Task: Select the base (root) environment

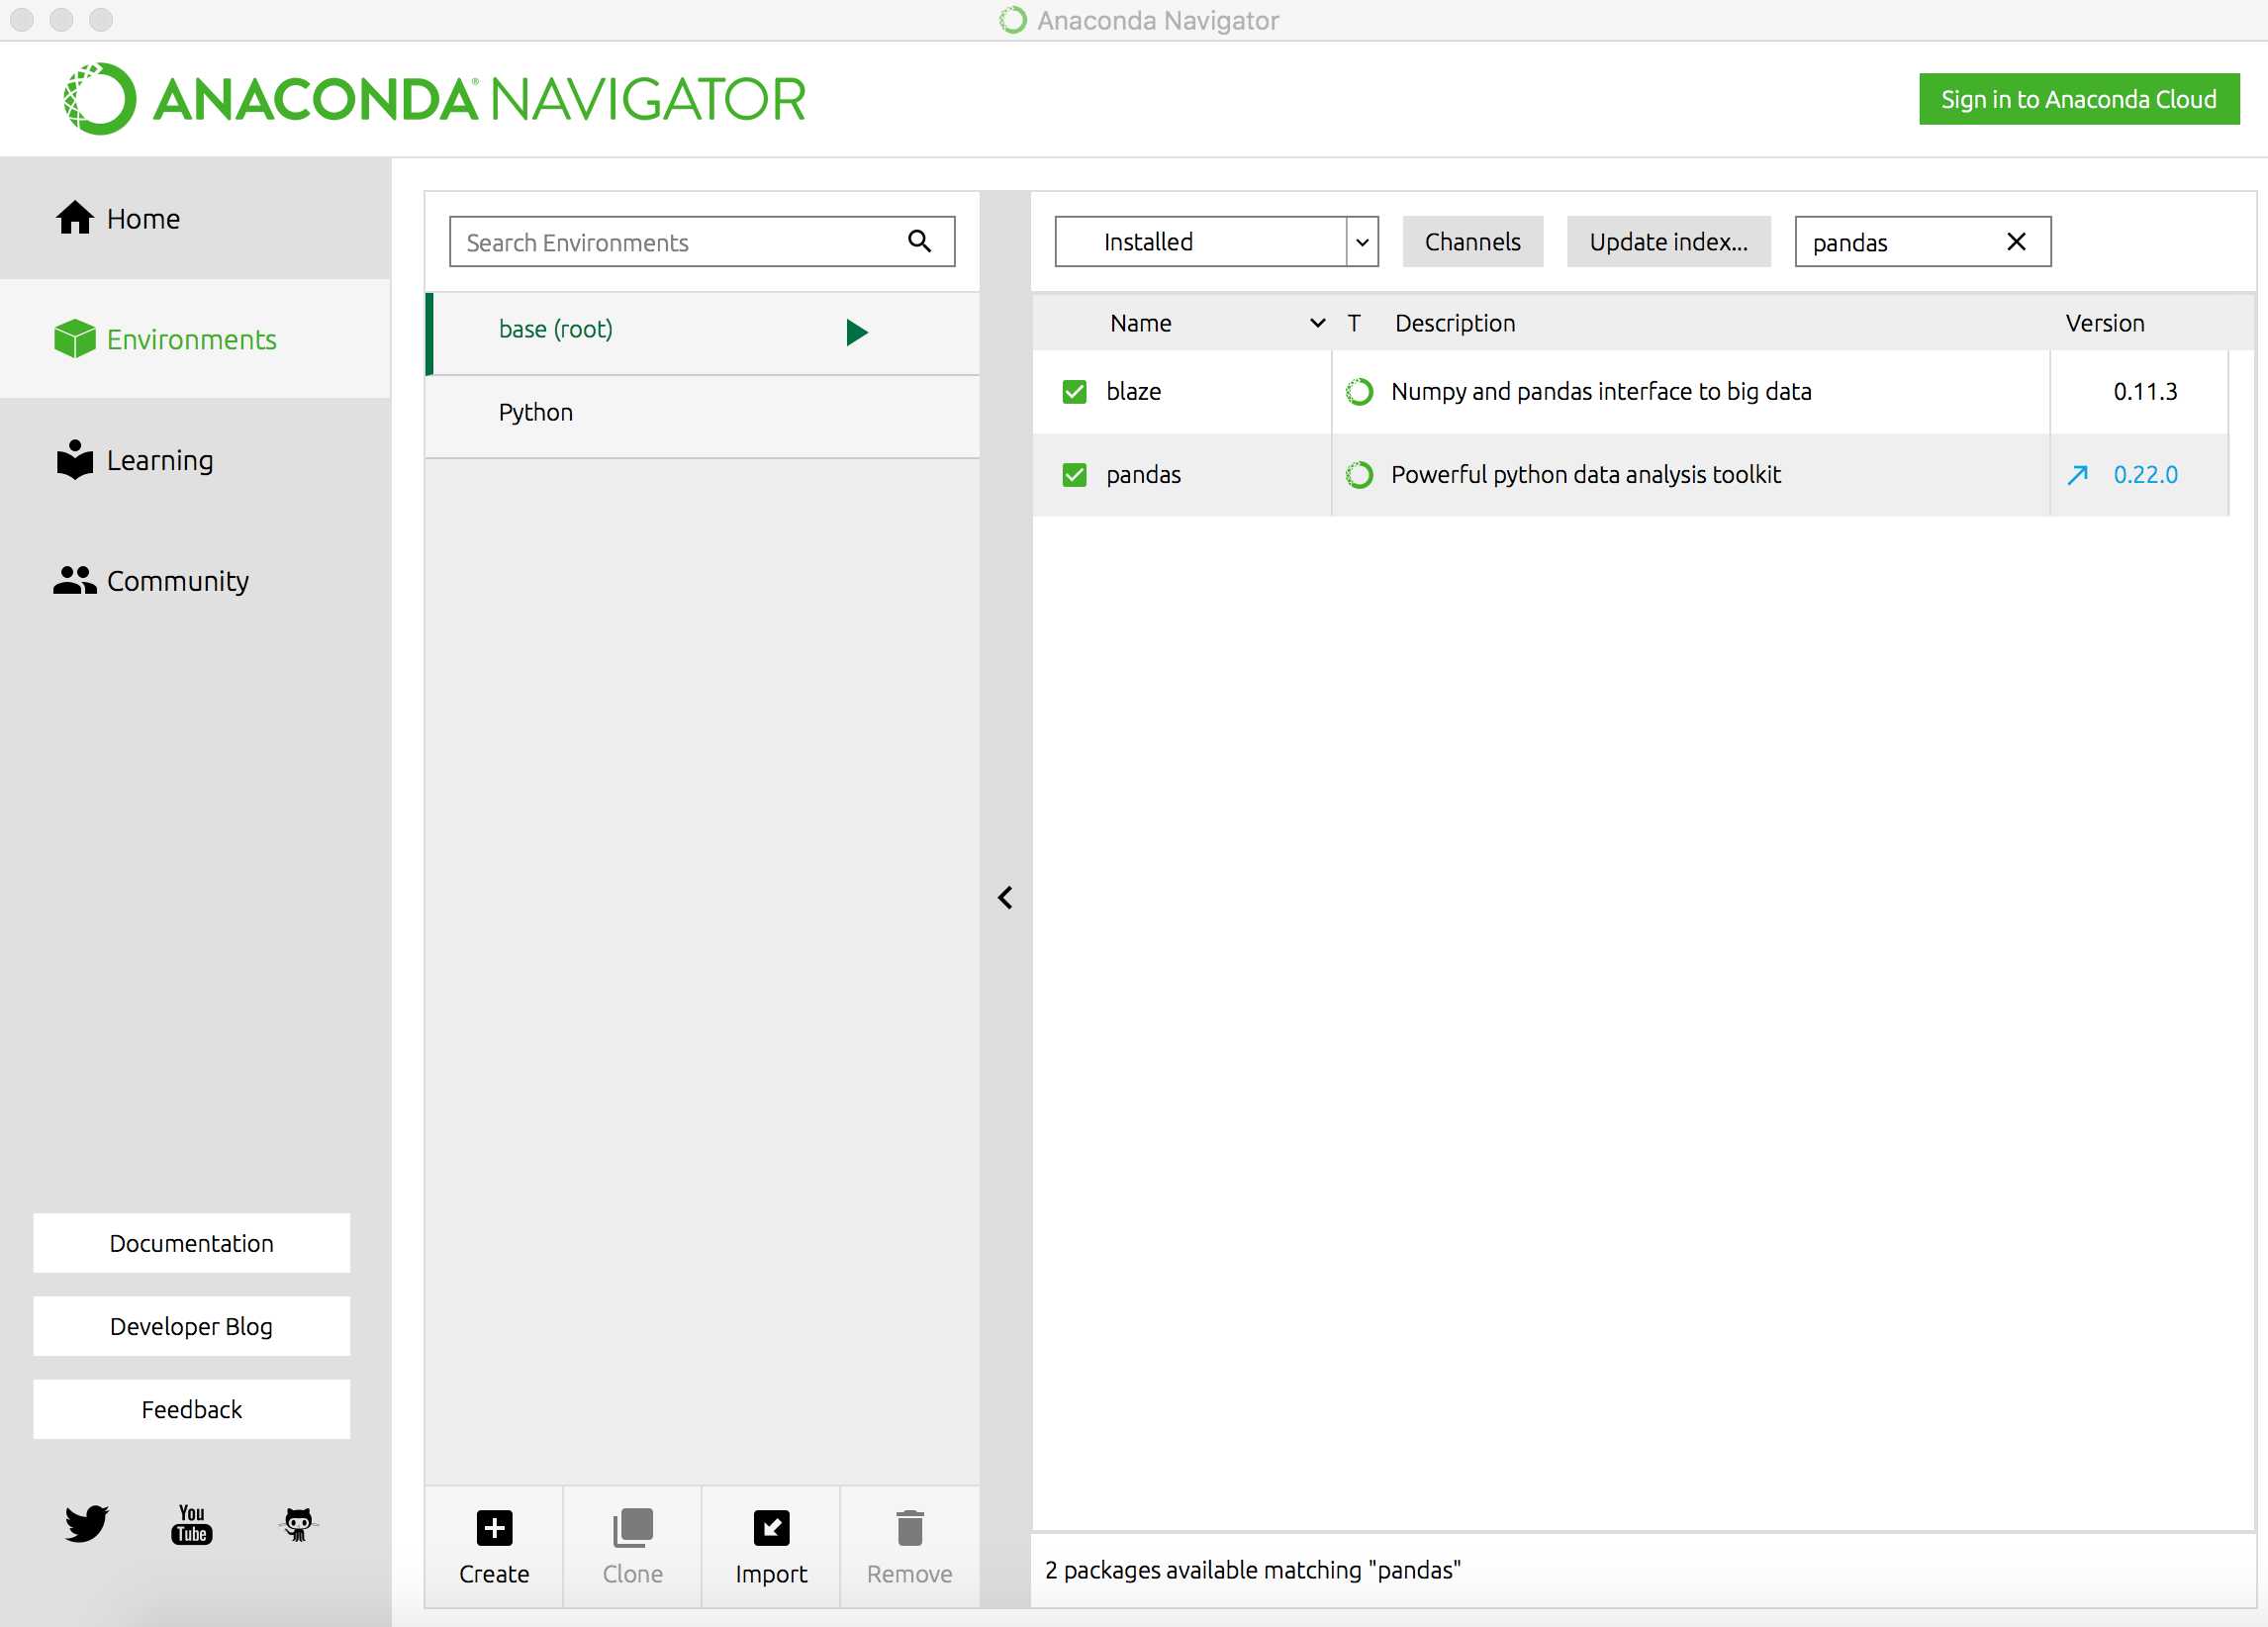Action: tap(703, 332)
